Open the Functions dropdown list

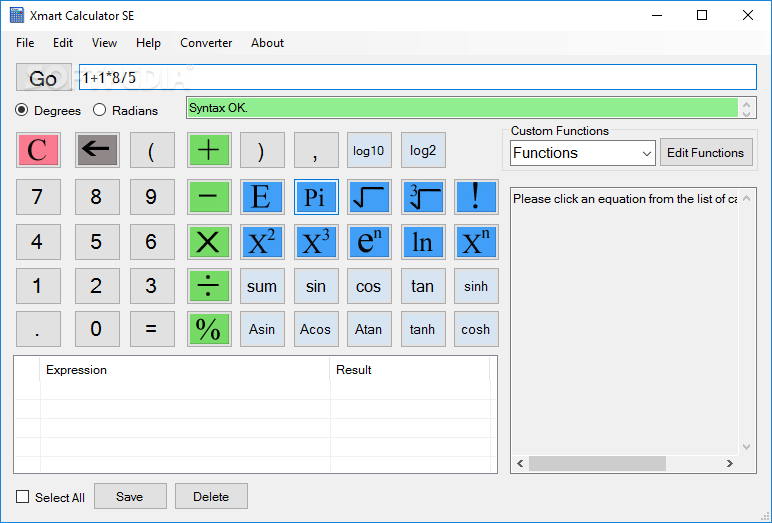pos(582,153)
